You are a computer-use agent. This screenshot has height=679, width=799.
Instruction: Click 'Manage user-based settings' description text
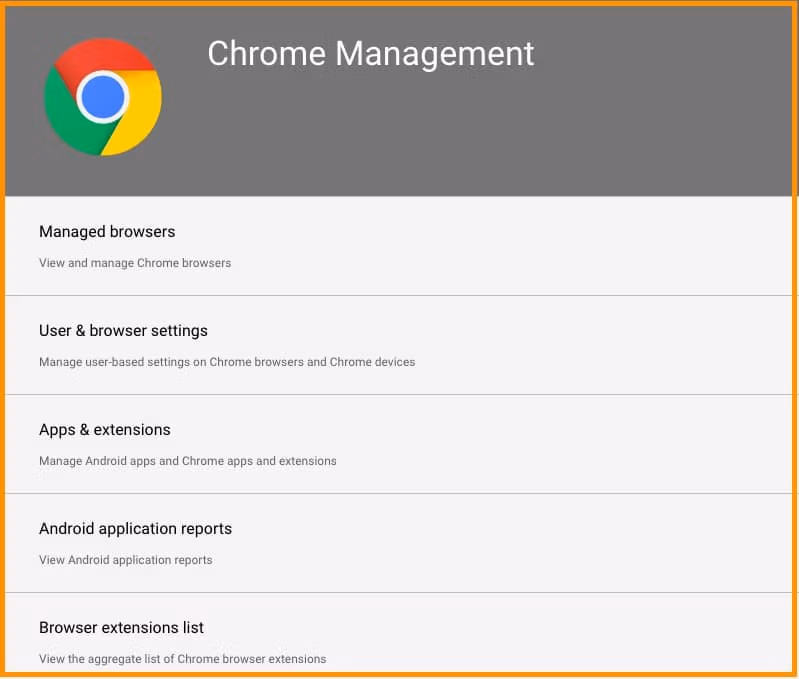227,362
